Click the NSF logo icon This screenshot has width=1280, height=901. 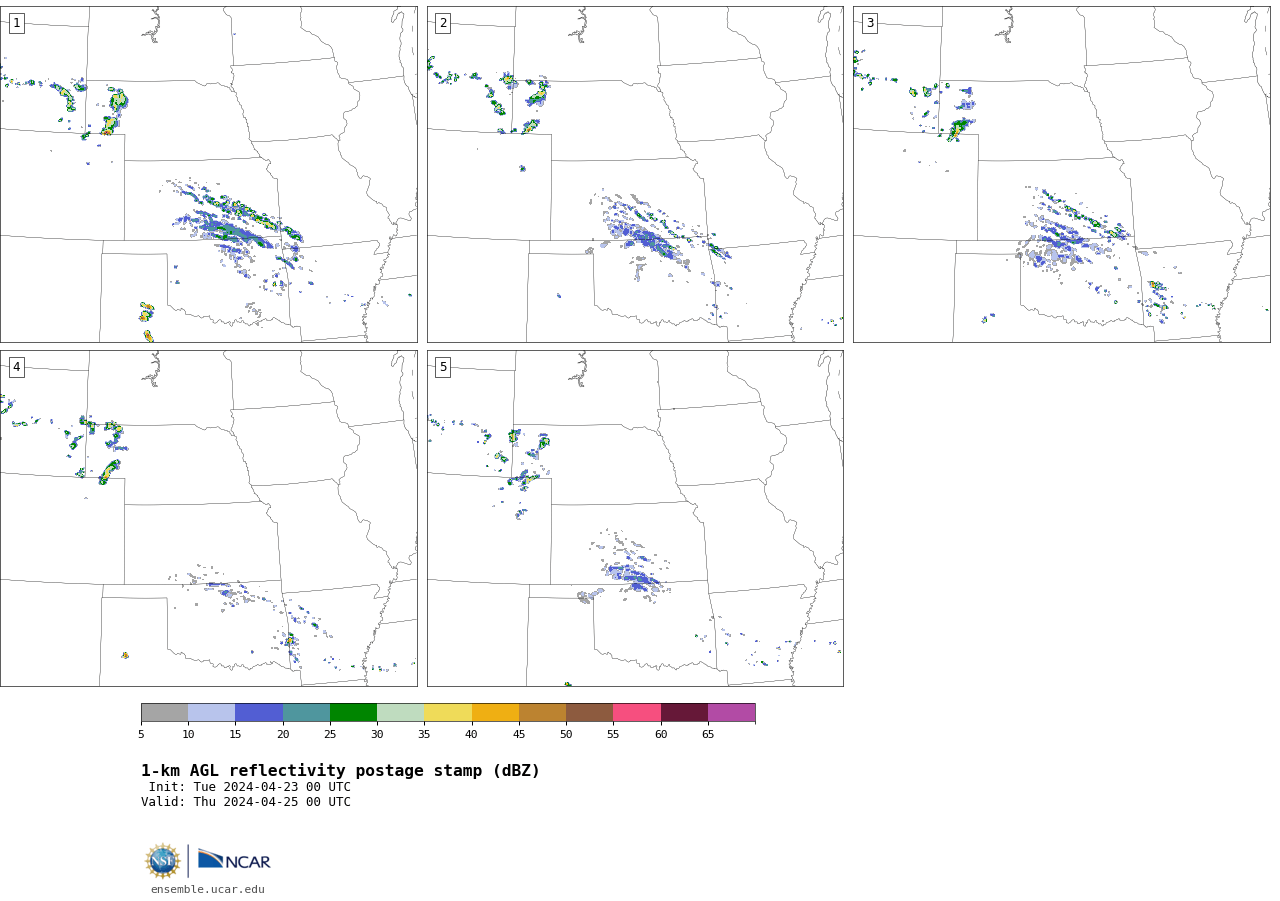click(163, 861)
